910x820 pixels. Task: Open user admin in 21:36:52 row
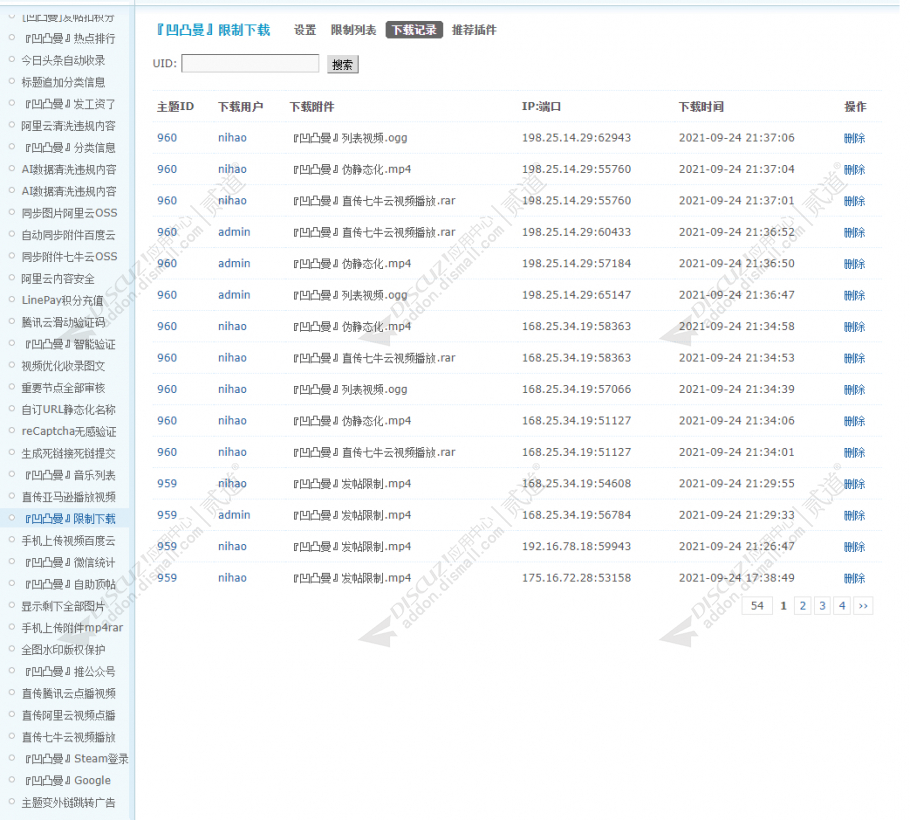pos(234,232)
